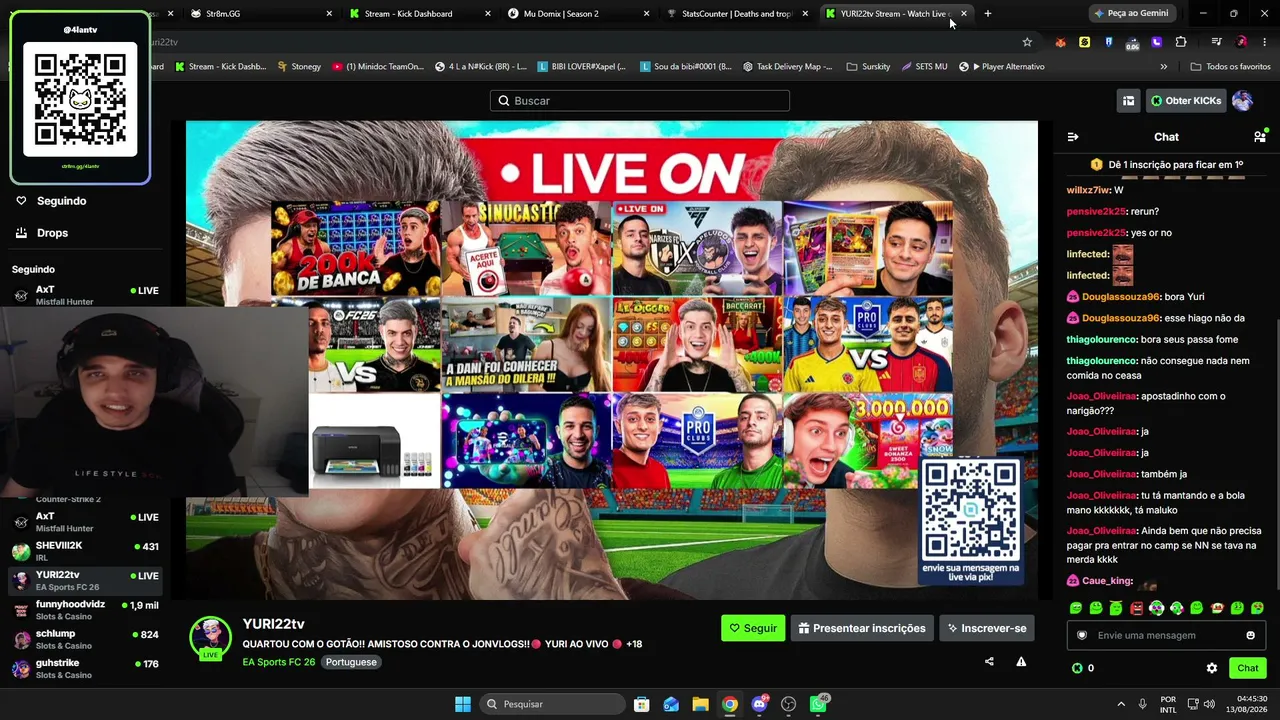Send message with green Chat button

coord(1248,668)
